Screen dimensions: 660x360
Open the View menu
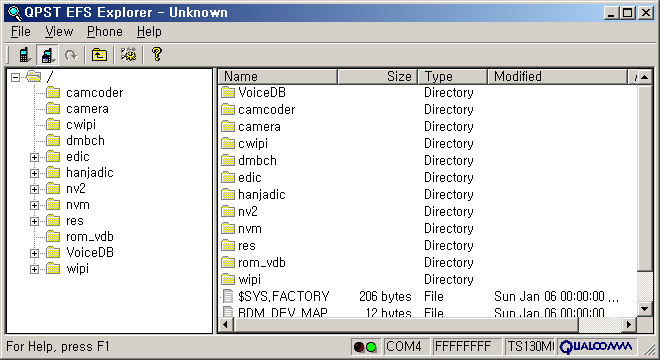point(59,32)
